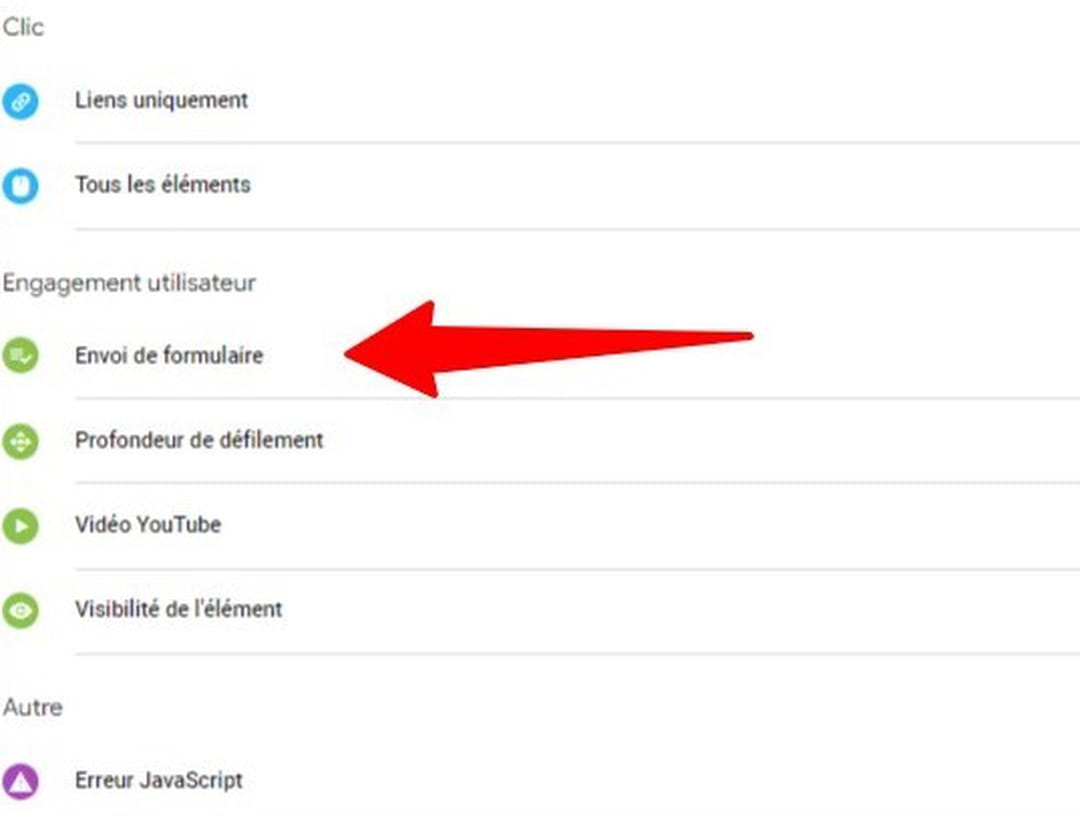Click the green form-check icon for Envoi de formulaire
1080x817 pixels.
pyautogui.click(x=20, y=355)
